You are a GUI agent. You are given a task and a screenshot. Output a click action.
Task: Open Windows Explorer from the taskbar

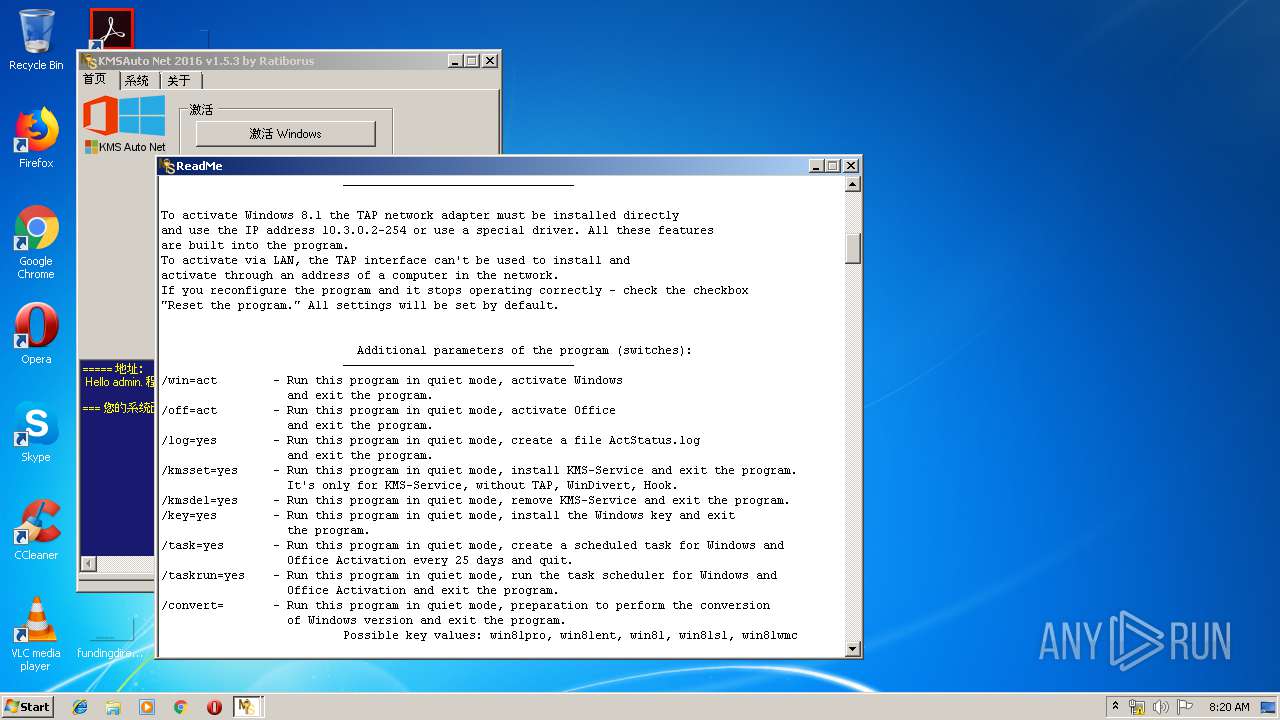(113, 707)
